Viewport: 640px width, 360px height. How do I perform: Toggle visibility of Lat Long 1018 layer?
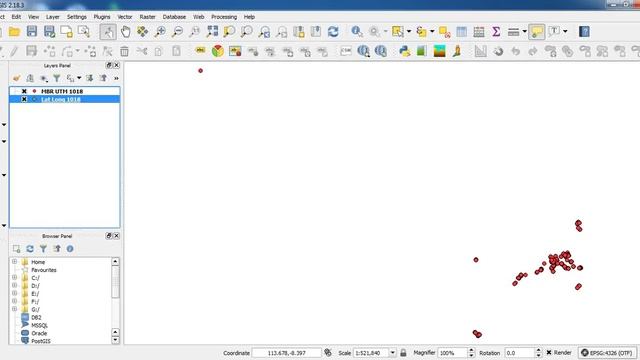pos(24,99)
